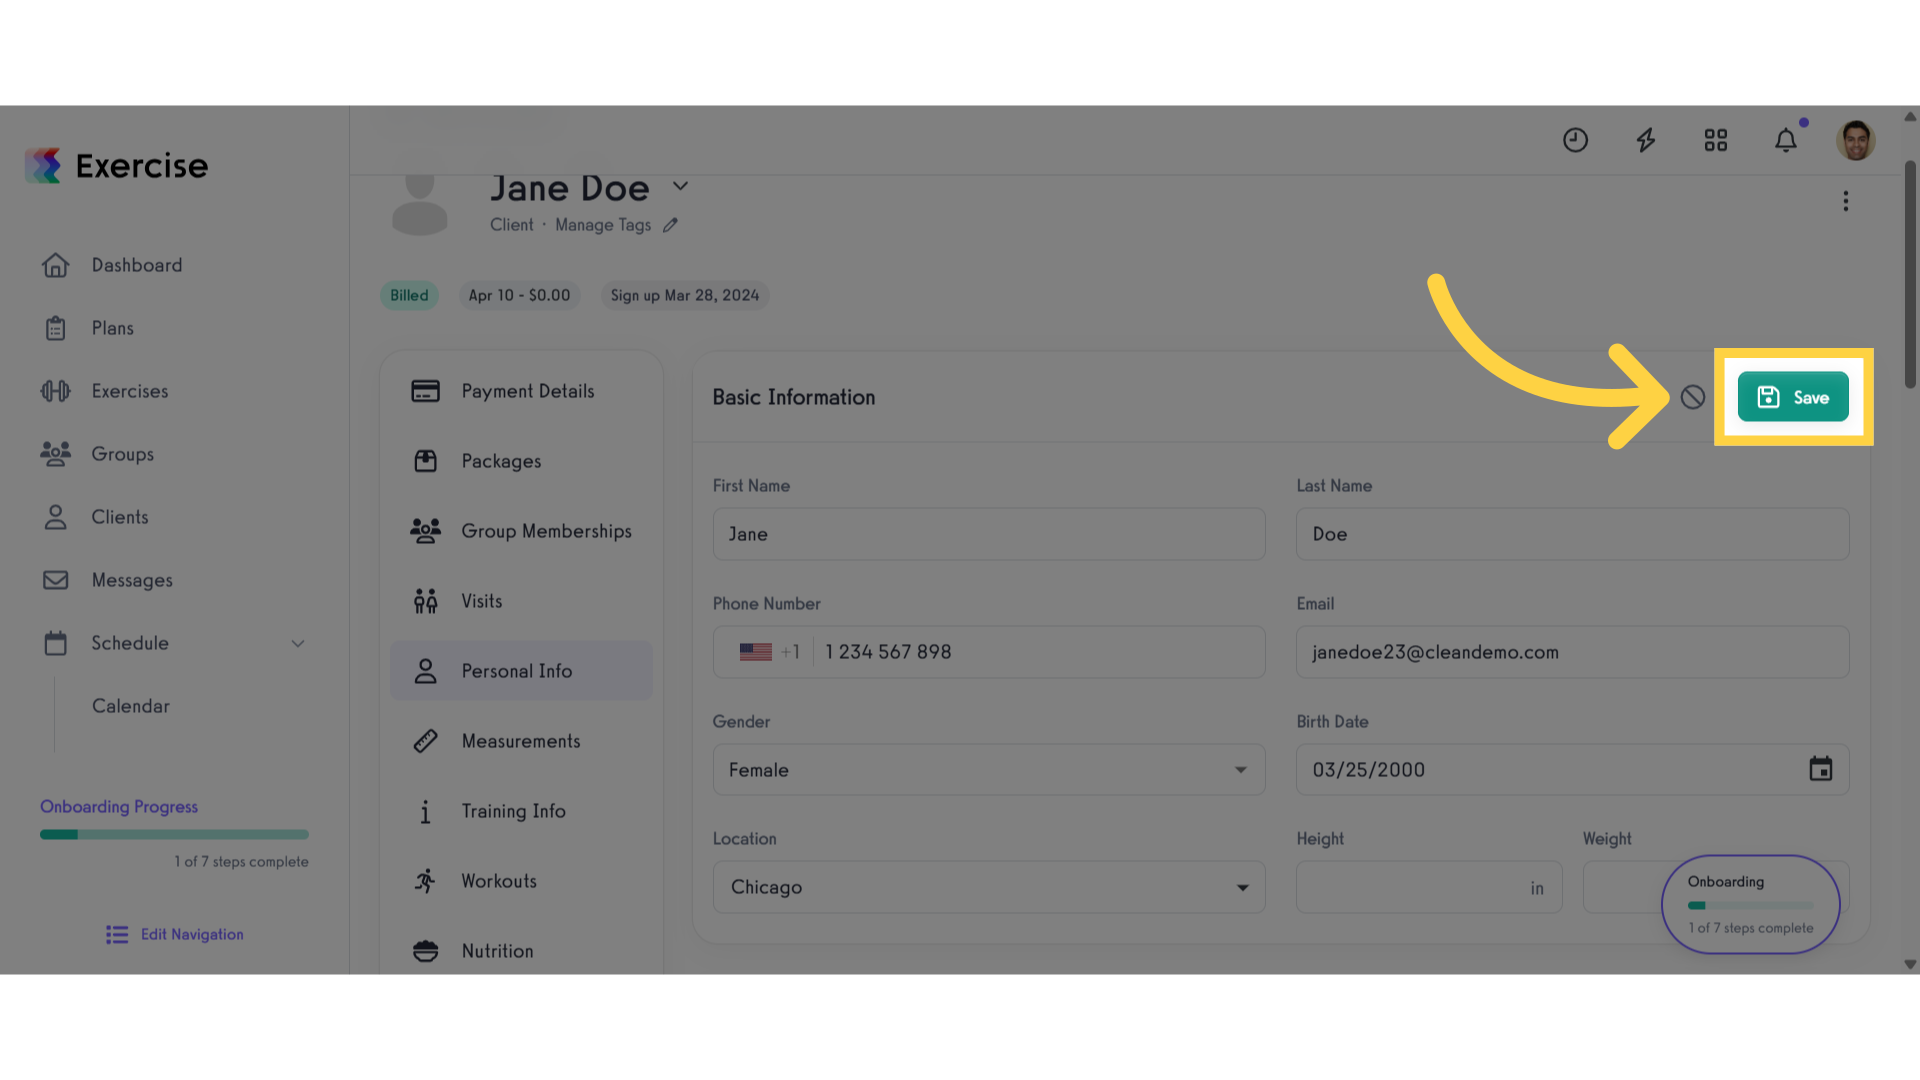This screenshot has height=1080, width=1920.
Task: Click the Apr 10 - $0.00 badge
Action: pyautogui.click(x=519, y=295)
